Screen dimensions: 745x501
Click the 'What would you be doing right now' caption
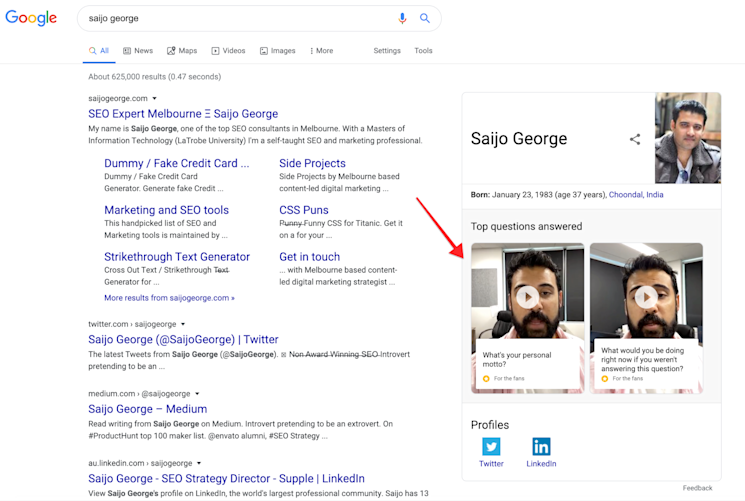pyautogui.click(x=642, y=359)
